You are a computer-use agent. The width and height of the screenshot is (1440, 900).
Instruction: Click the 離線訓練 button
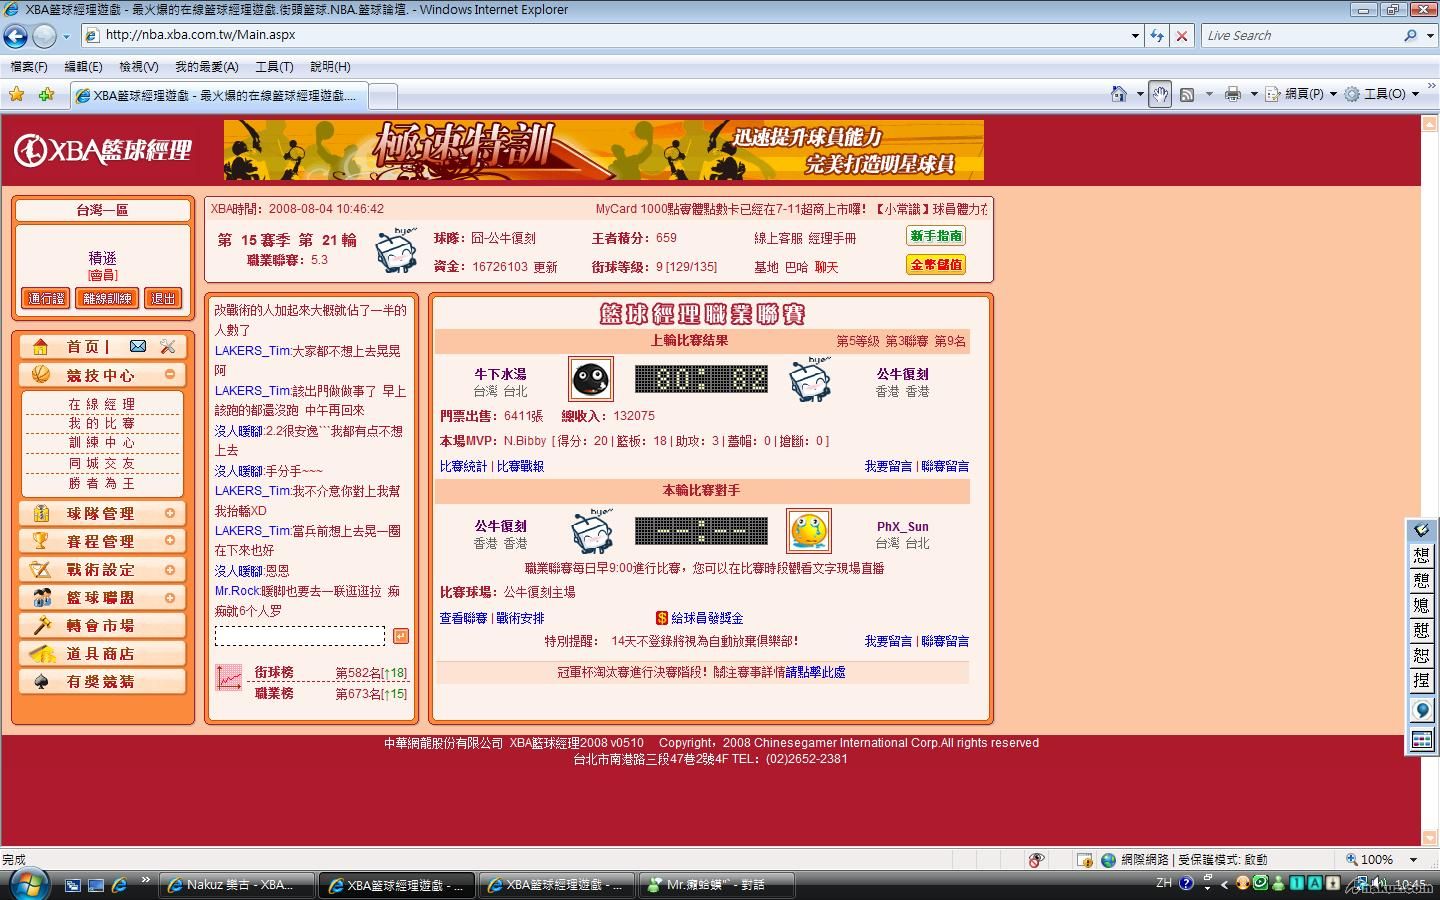(x=107, y=298)
